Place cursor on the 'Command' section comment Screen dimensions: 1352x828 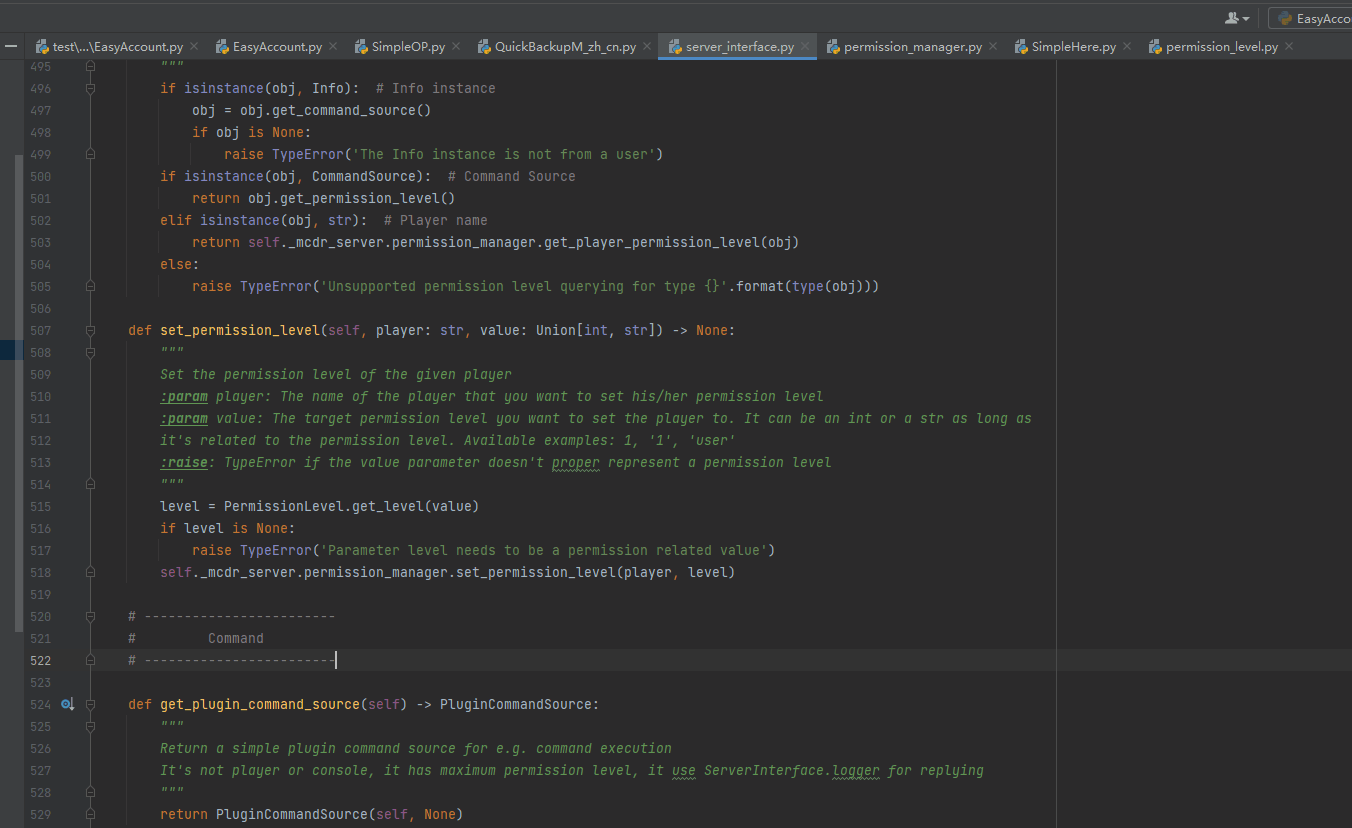[x=236, y=638]
